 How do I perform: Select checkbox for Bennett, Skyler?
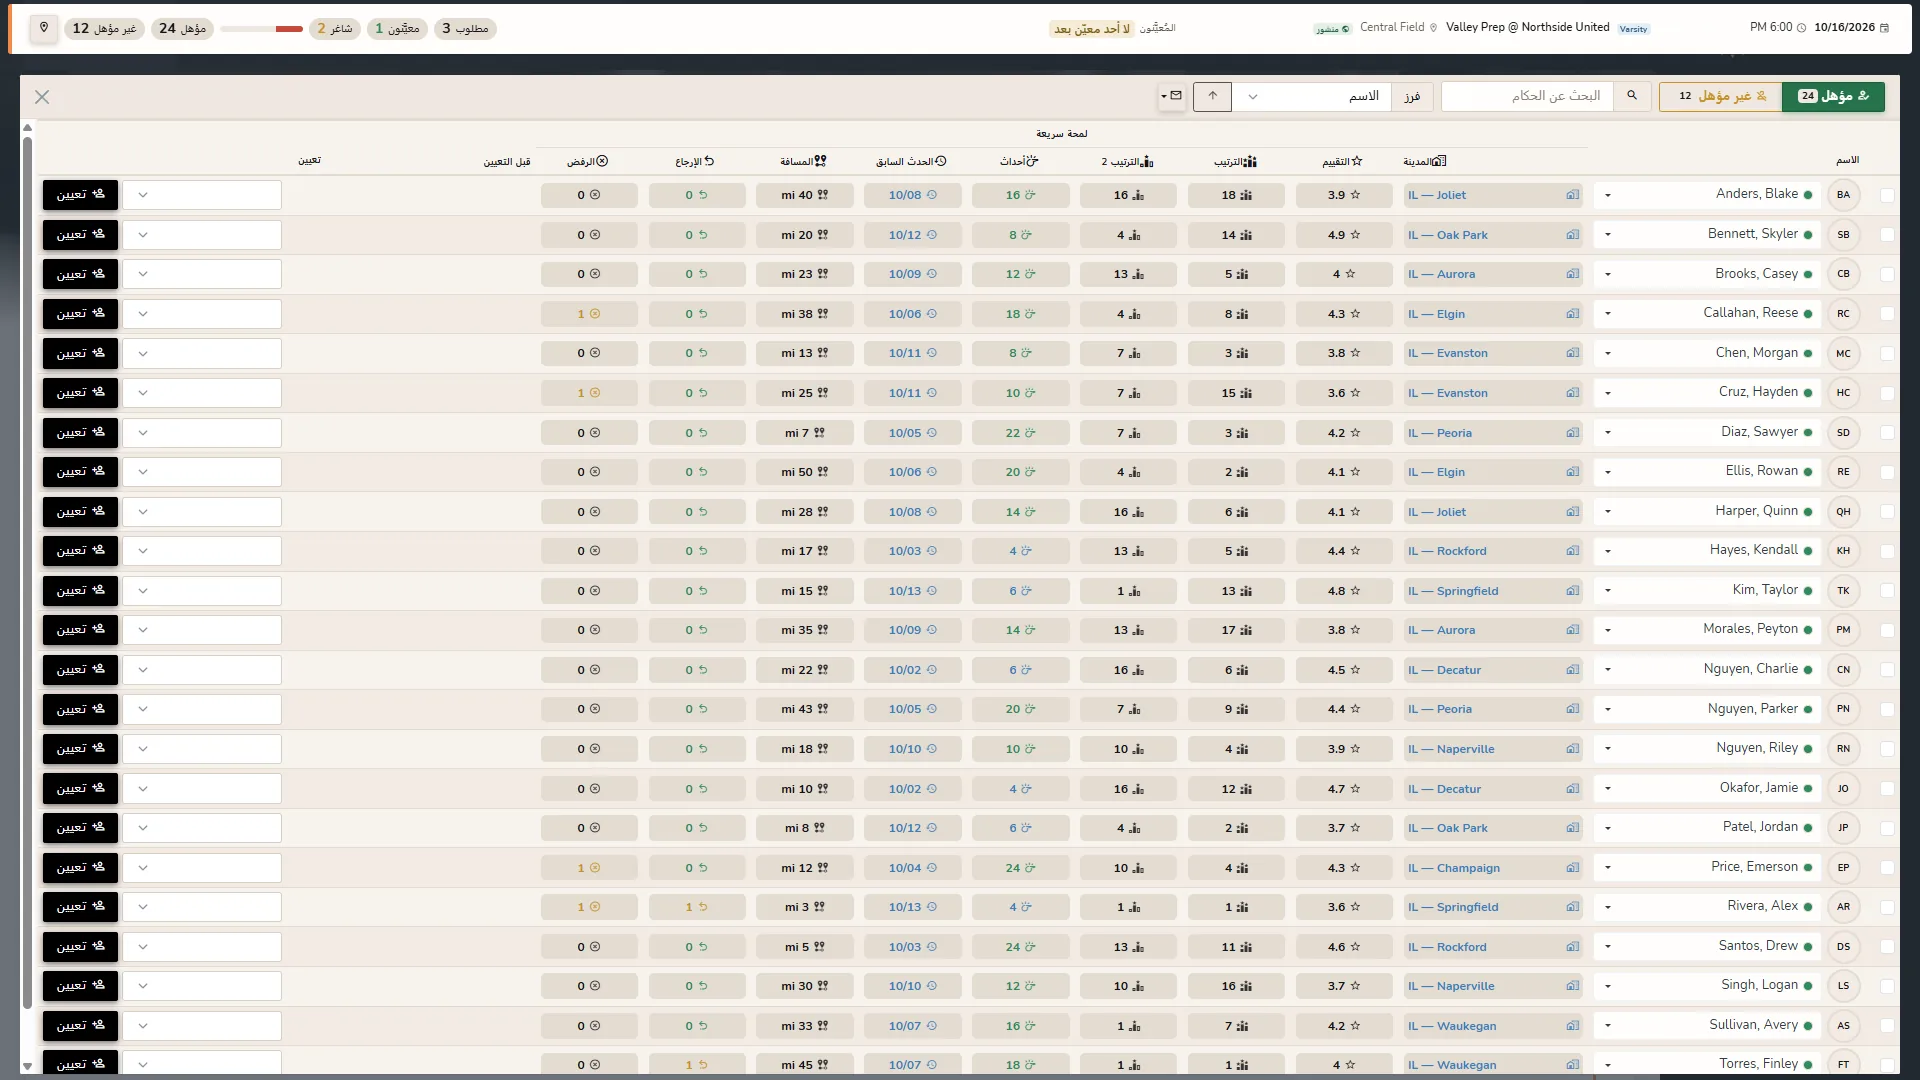tap(1887, 235)
